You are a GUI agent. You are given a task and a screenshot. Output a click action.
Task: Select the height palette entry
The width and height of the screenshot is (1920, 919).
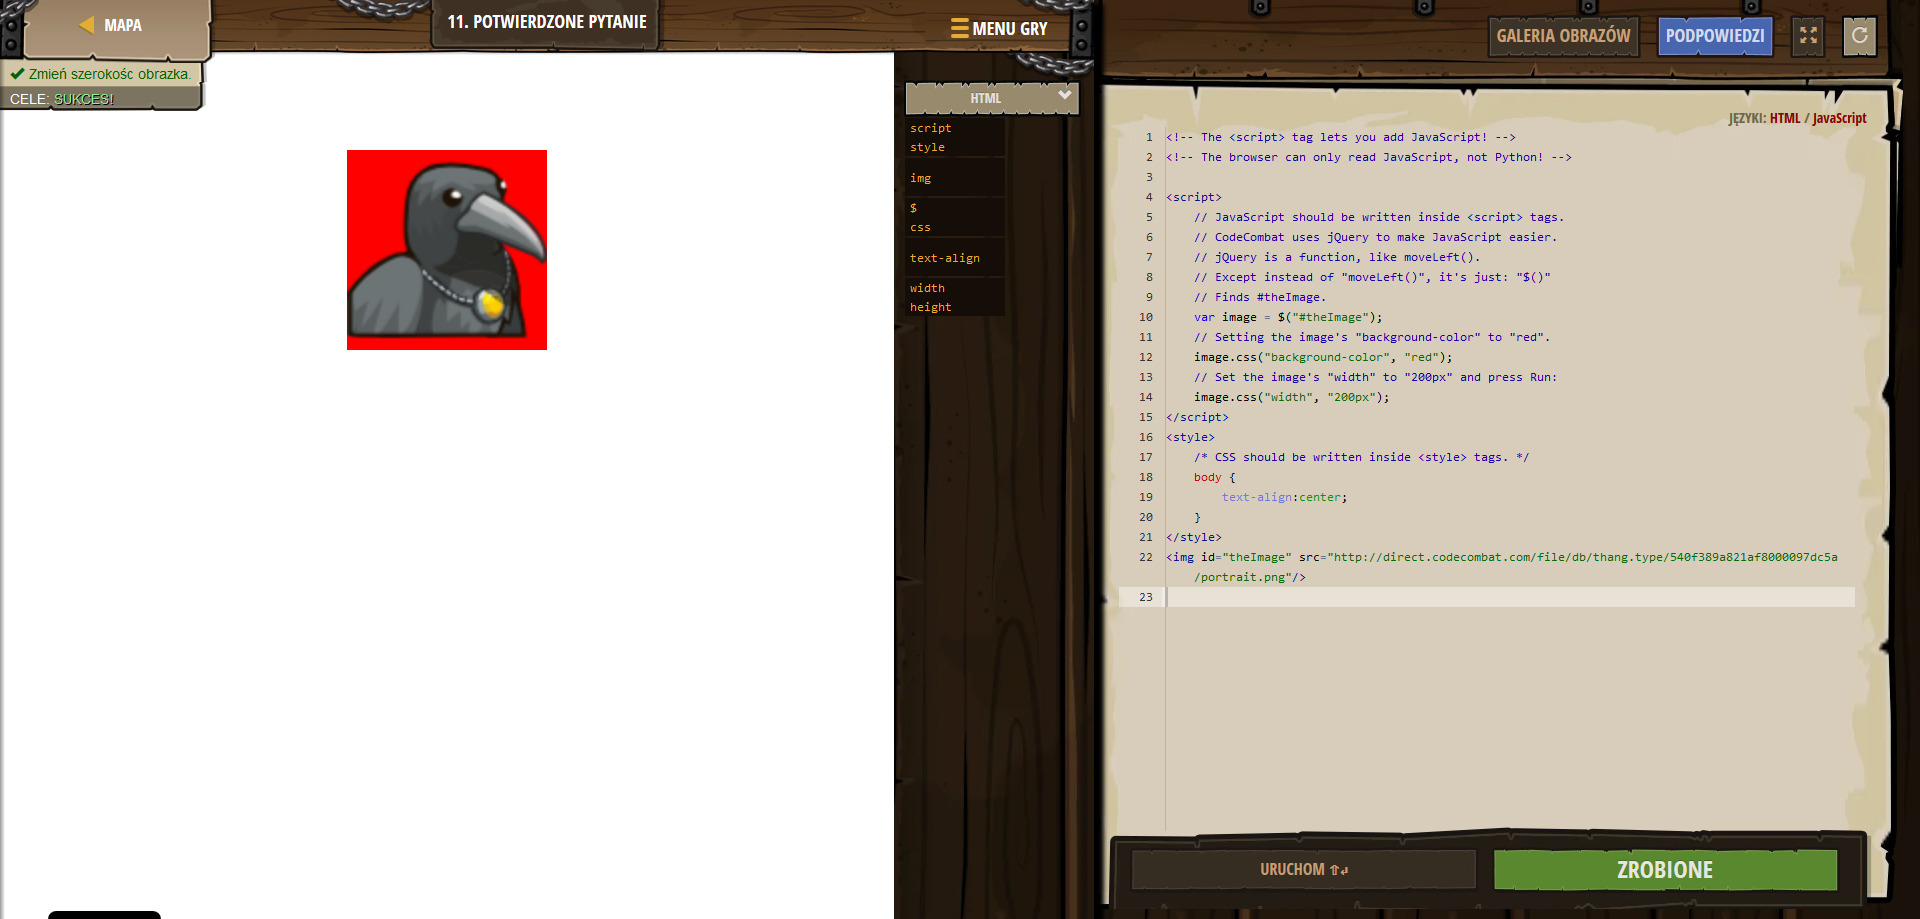click(x=931, y=307)
